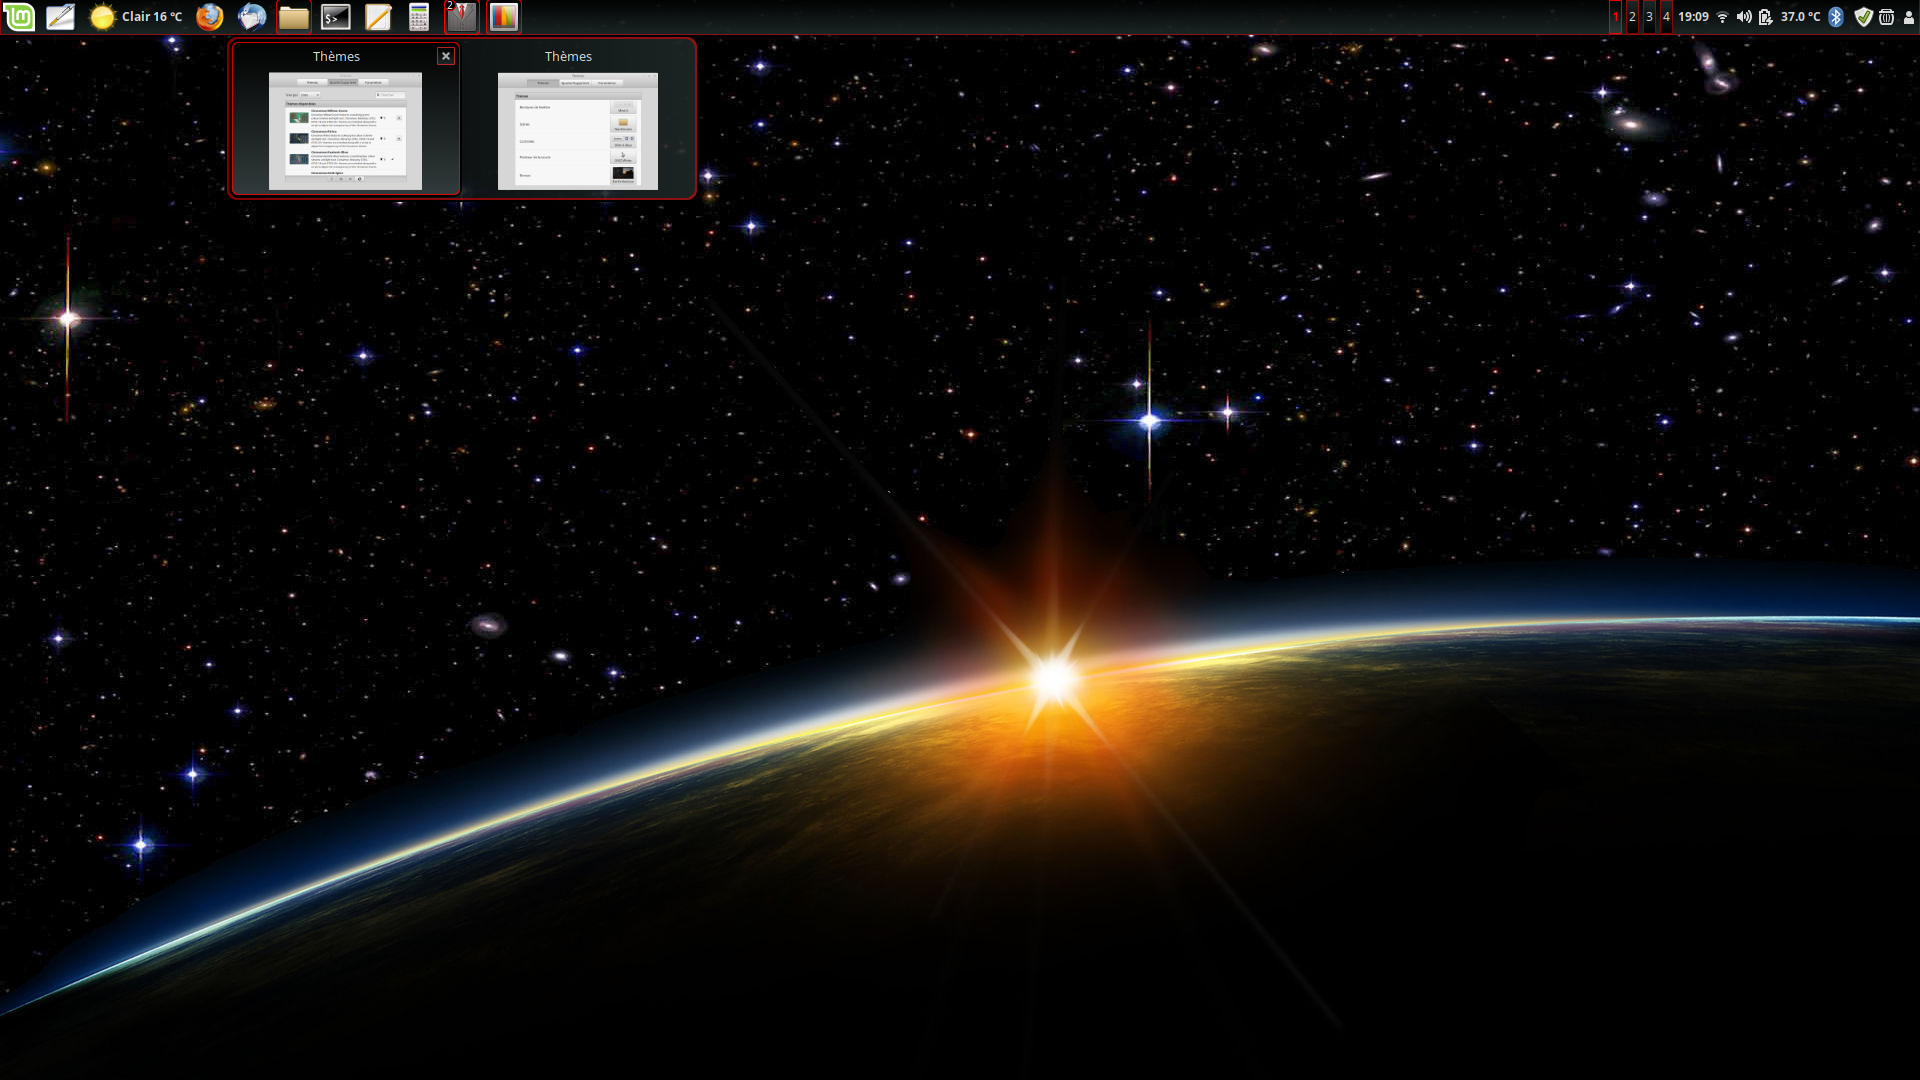Open the Linux Mint main menu
The height and width of the screenshot is (1080, 1920).
point(19,16)
